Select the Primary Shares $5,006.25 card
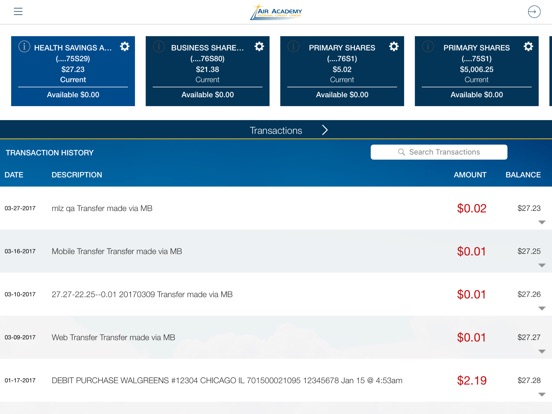 point(477,71)
